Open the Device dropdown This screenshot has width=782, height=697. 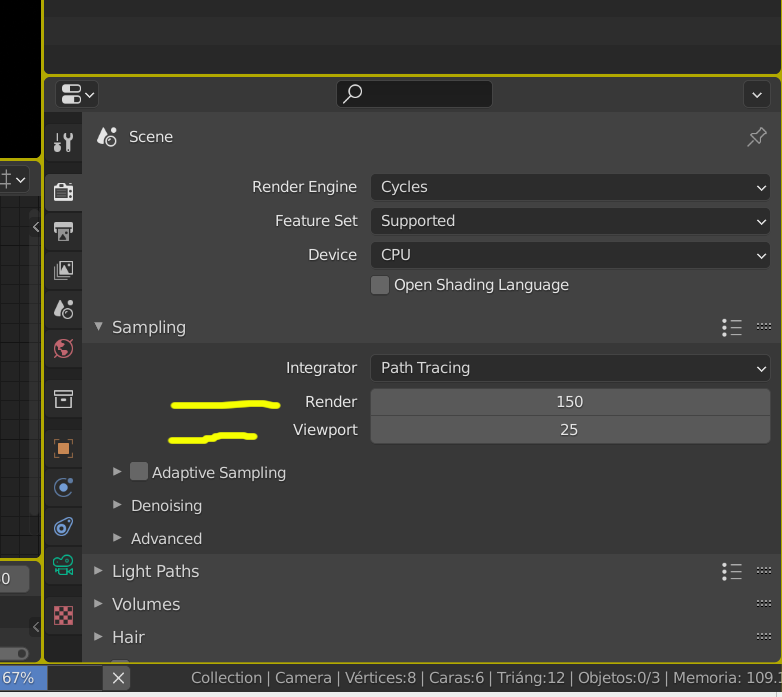pos(570,255)
